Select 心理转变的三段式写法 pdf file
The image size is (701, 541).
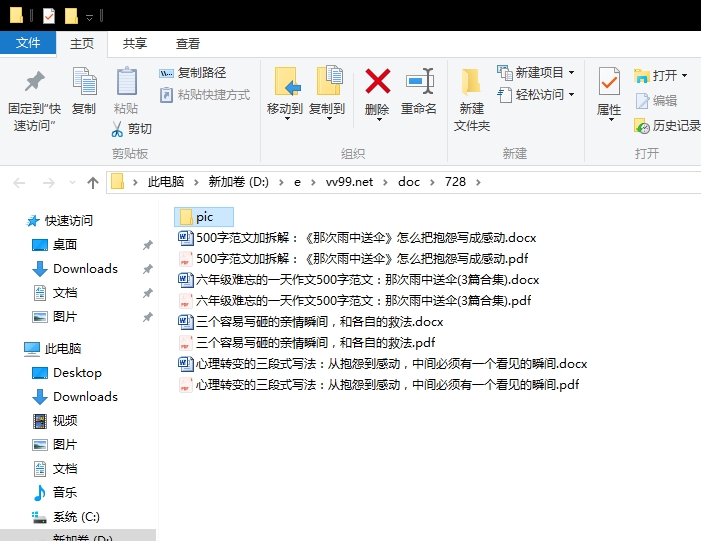[x=378, y=385]
